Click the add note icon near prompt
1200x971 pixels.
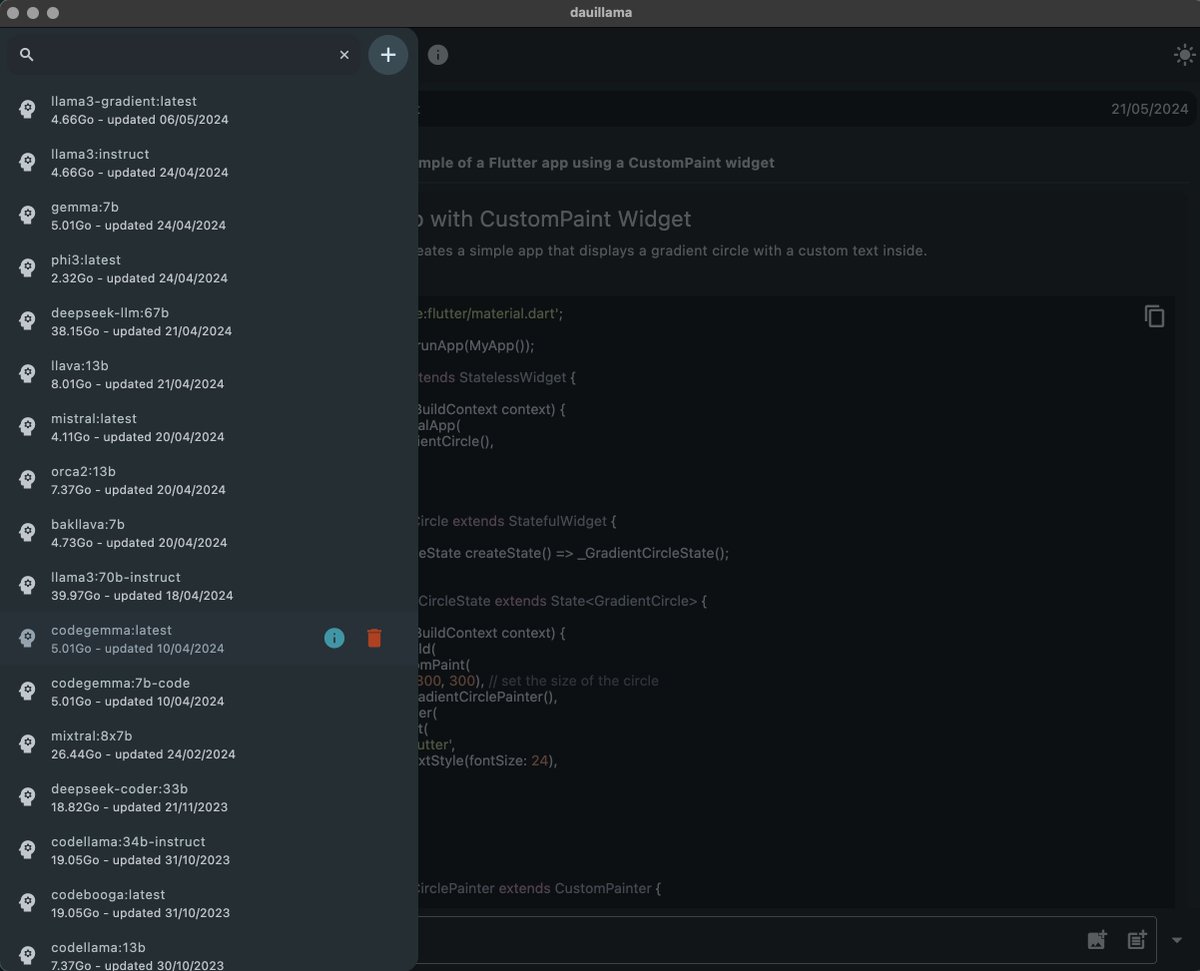click(1137, 940)
